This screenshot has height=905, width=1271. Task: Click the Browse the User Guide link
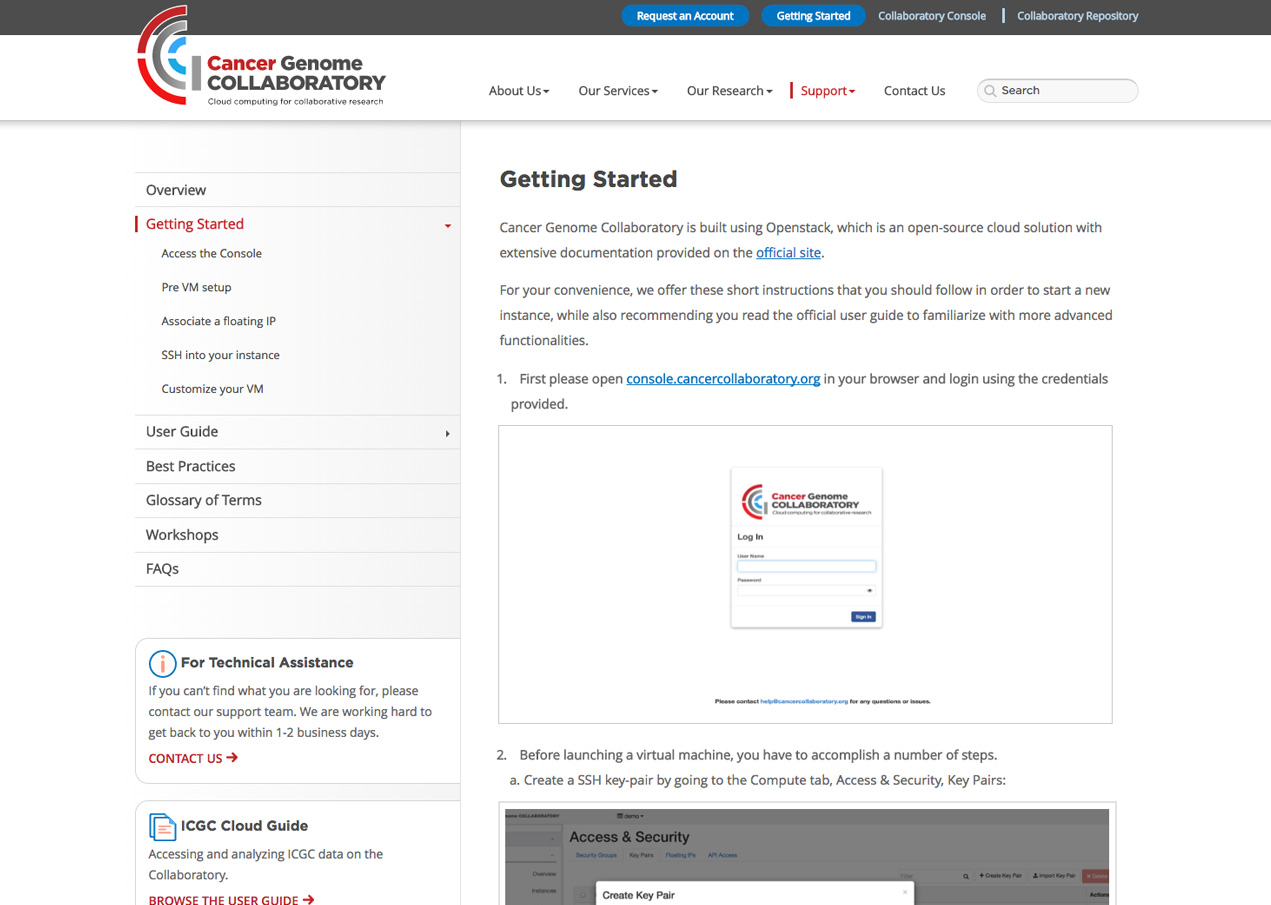pos(231,900)
